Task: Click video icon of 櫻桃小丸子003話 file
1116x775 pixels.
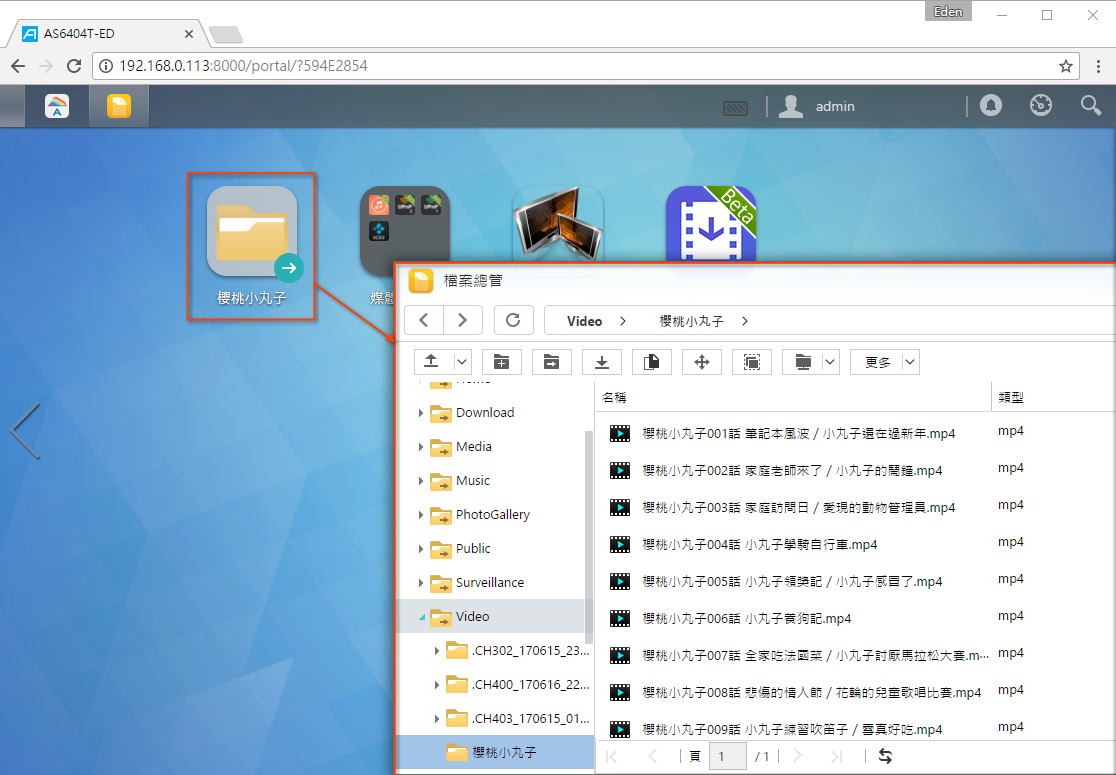Action: [x=620, y=507]
